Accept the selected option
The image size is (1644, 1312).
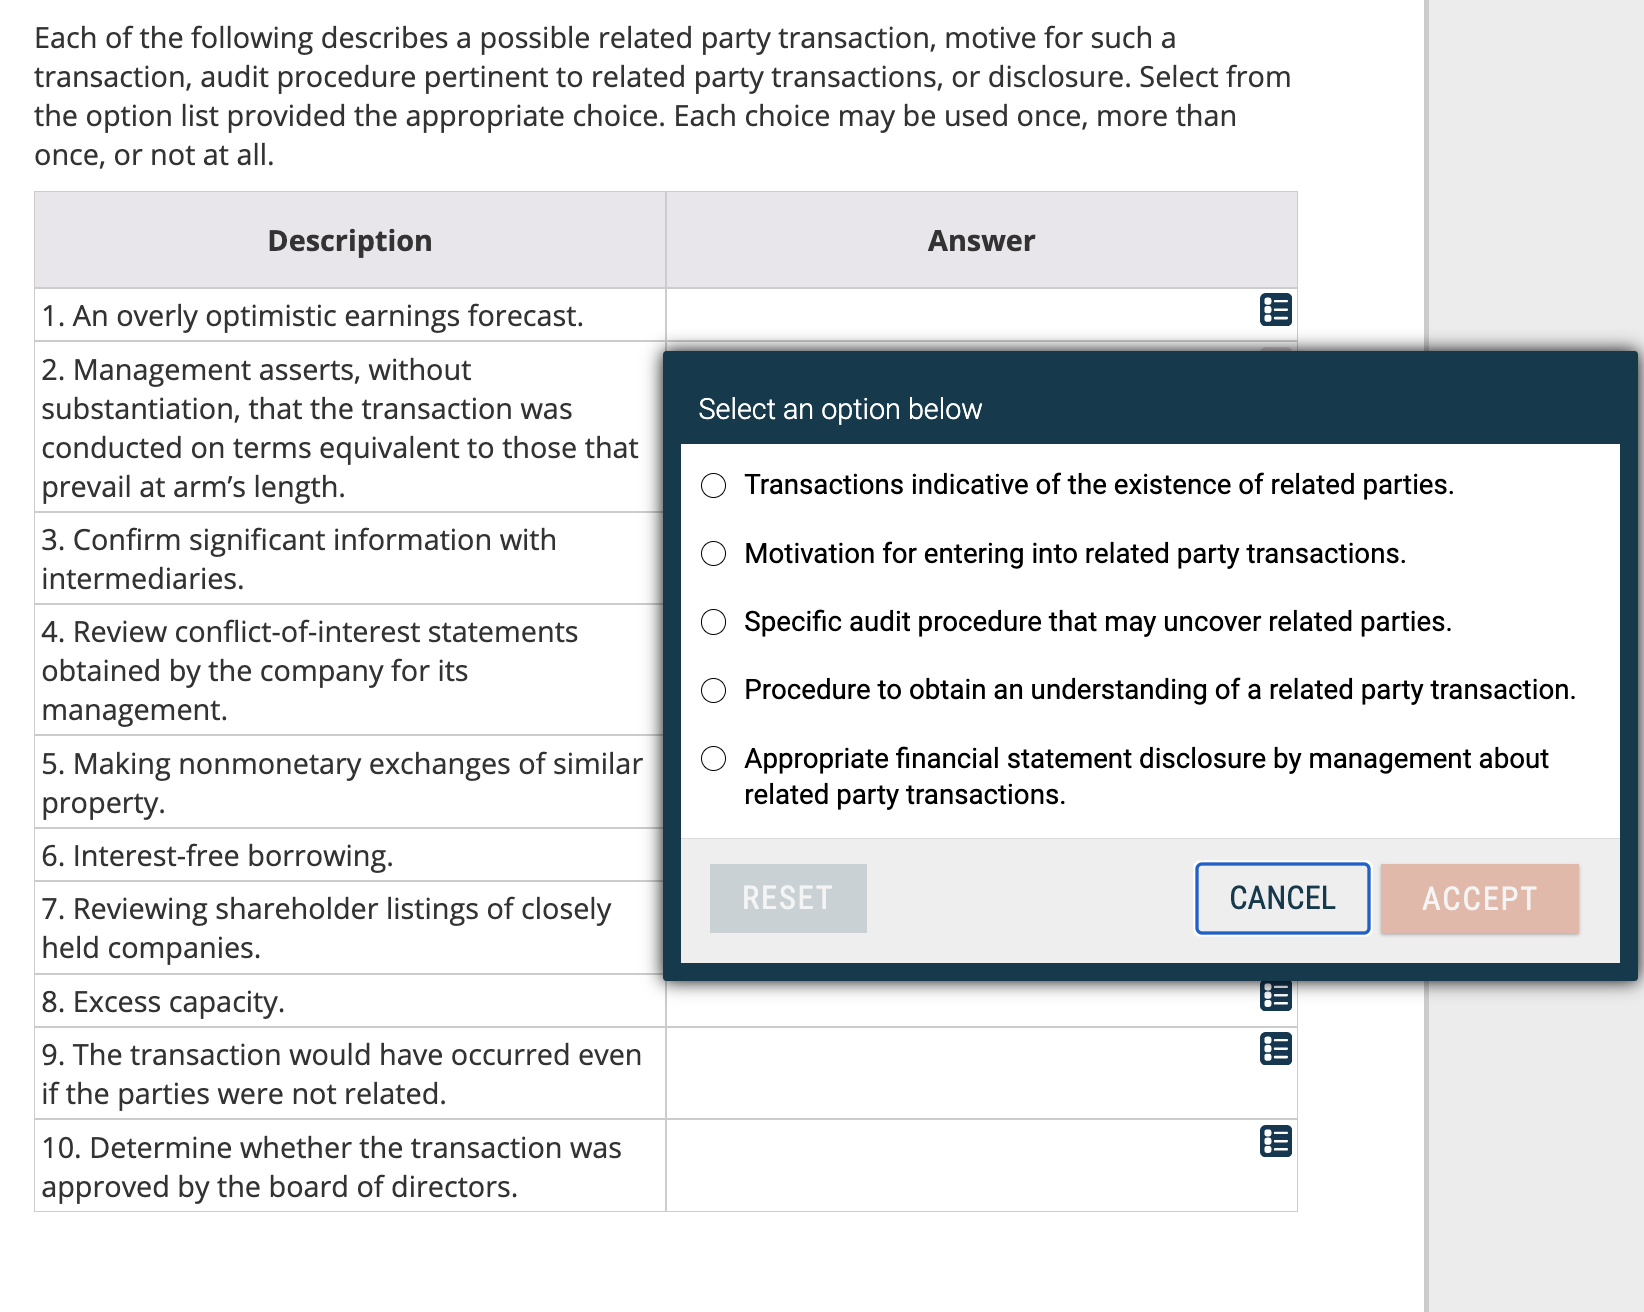[x=1479, y=898]
